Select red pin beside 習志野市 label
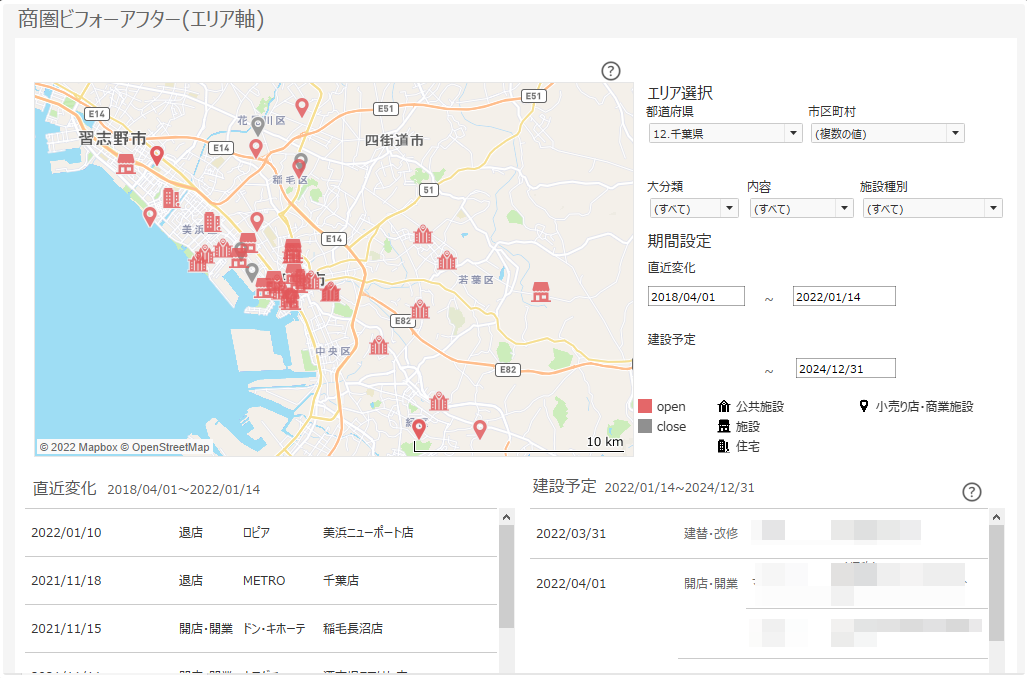1027x678 pixels. pos(157,155)
